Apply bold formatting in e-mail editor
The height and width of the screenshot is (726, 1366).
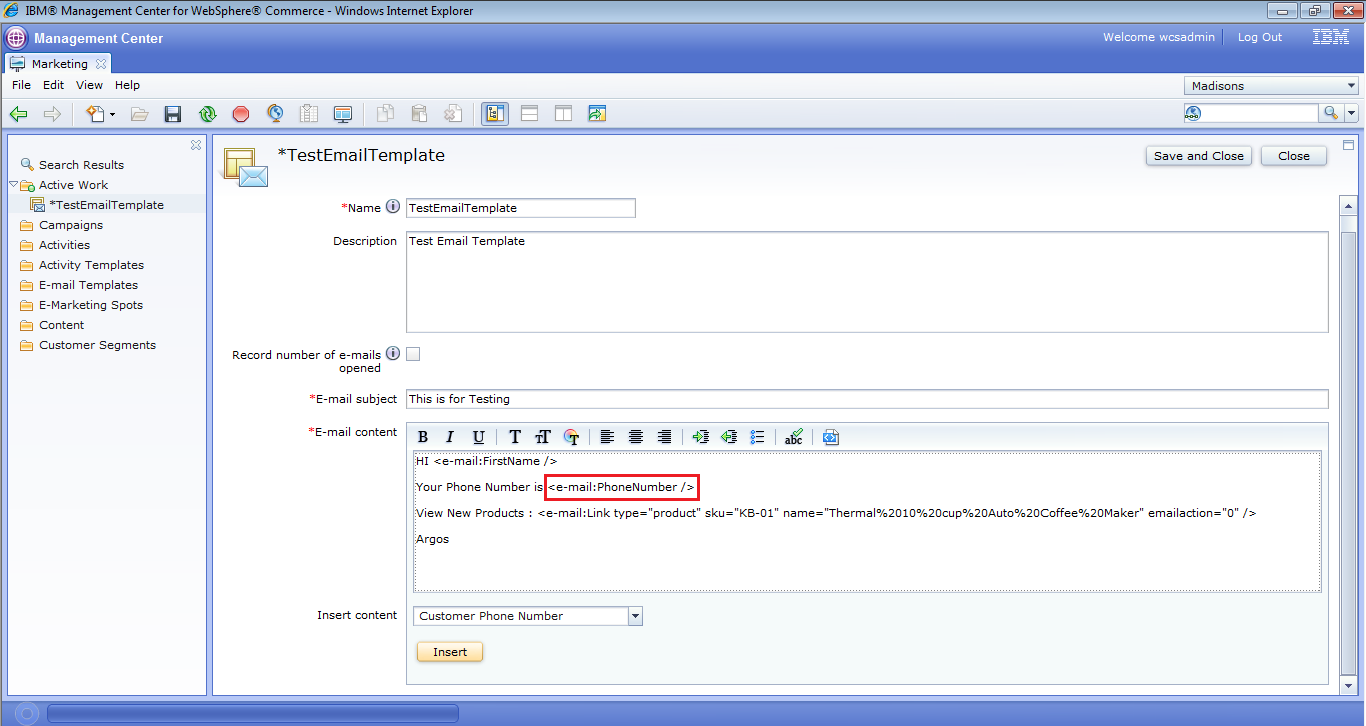(423, 437)
